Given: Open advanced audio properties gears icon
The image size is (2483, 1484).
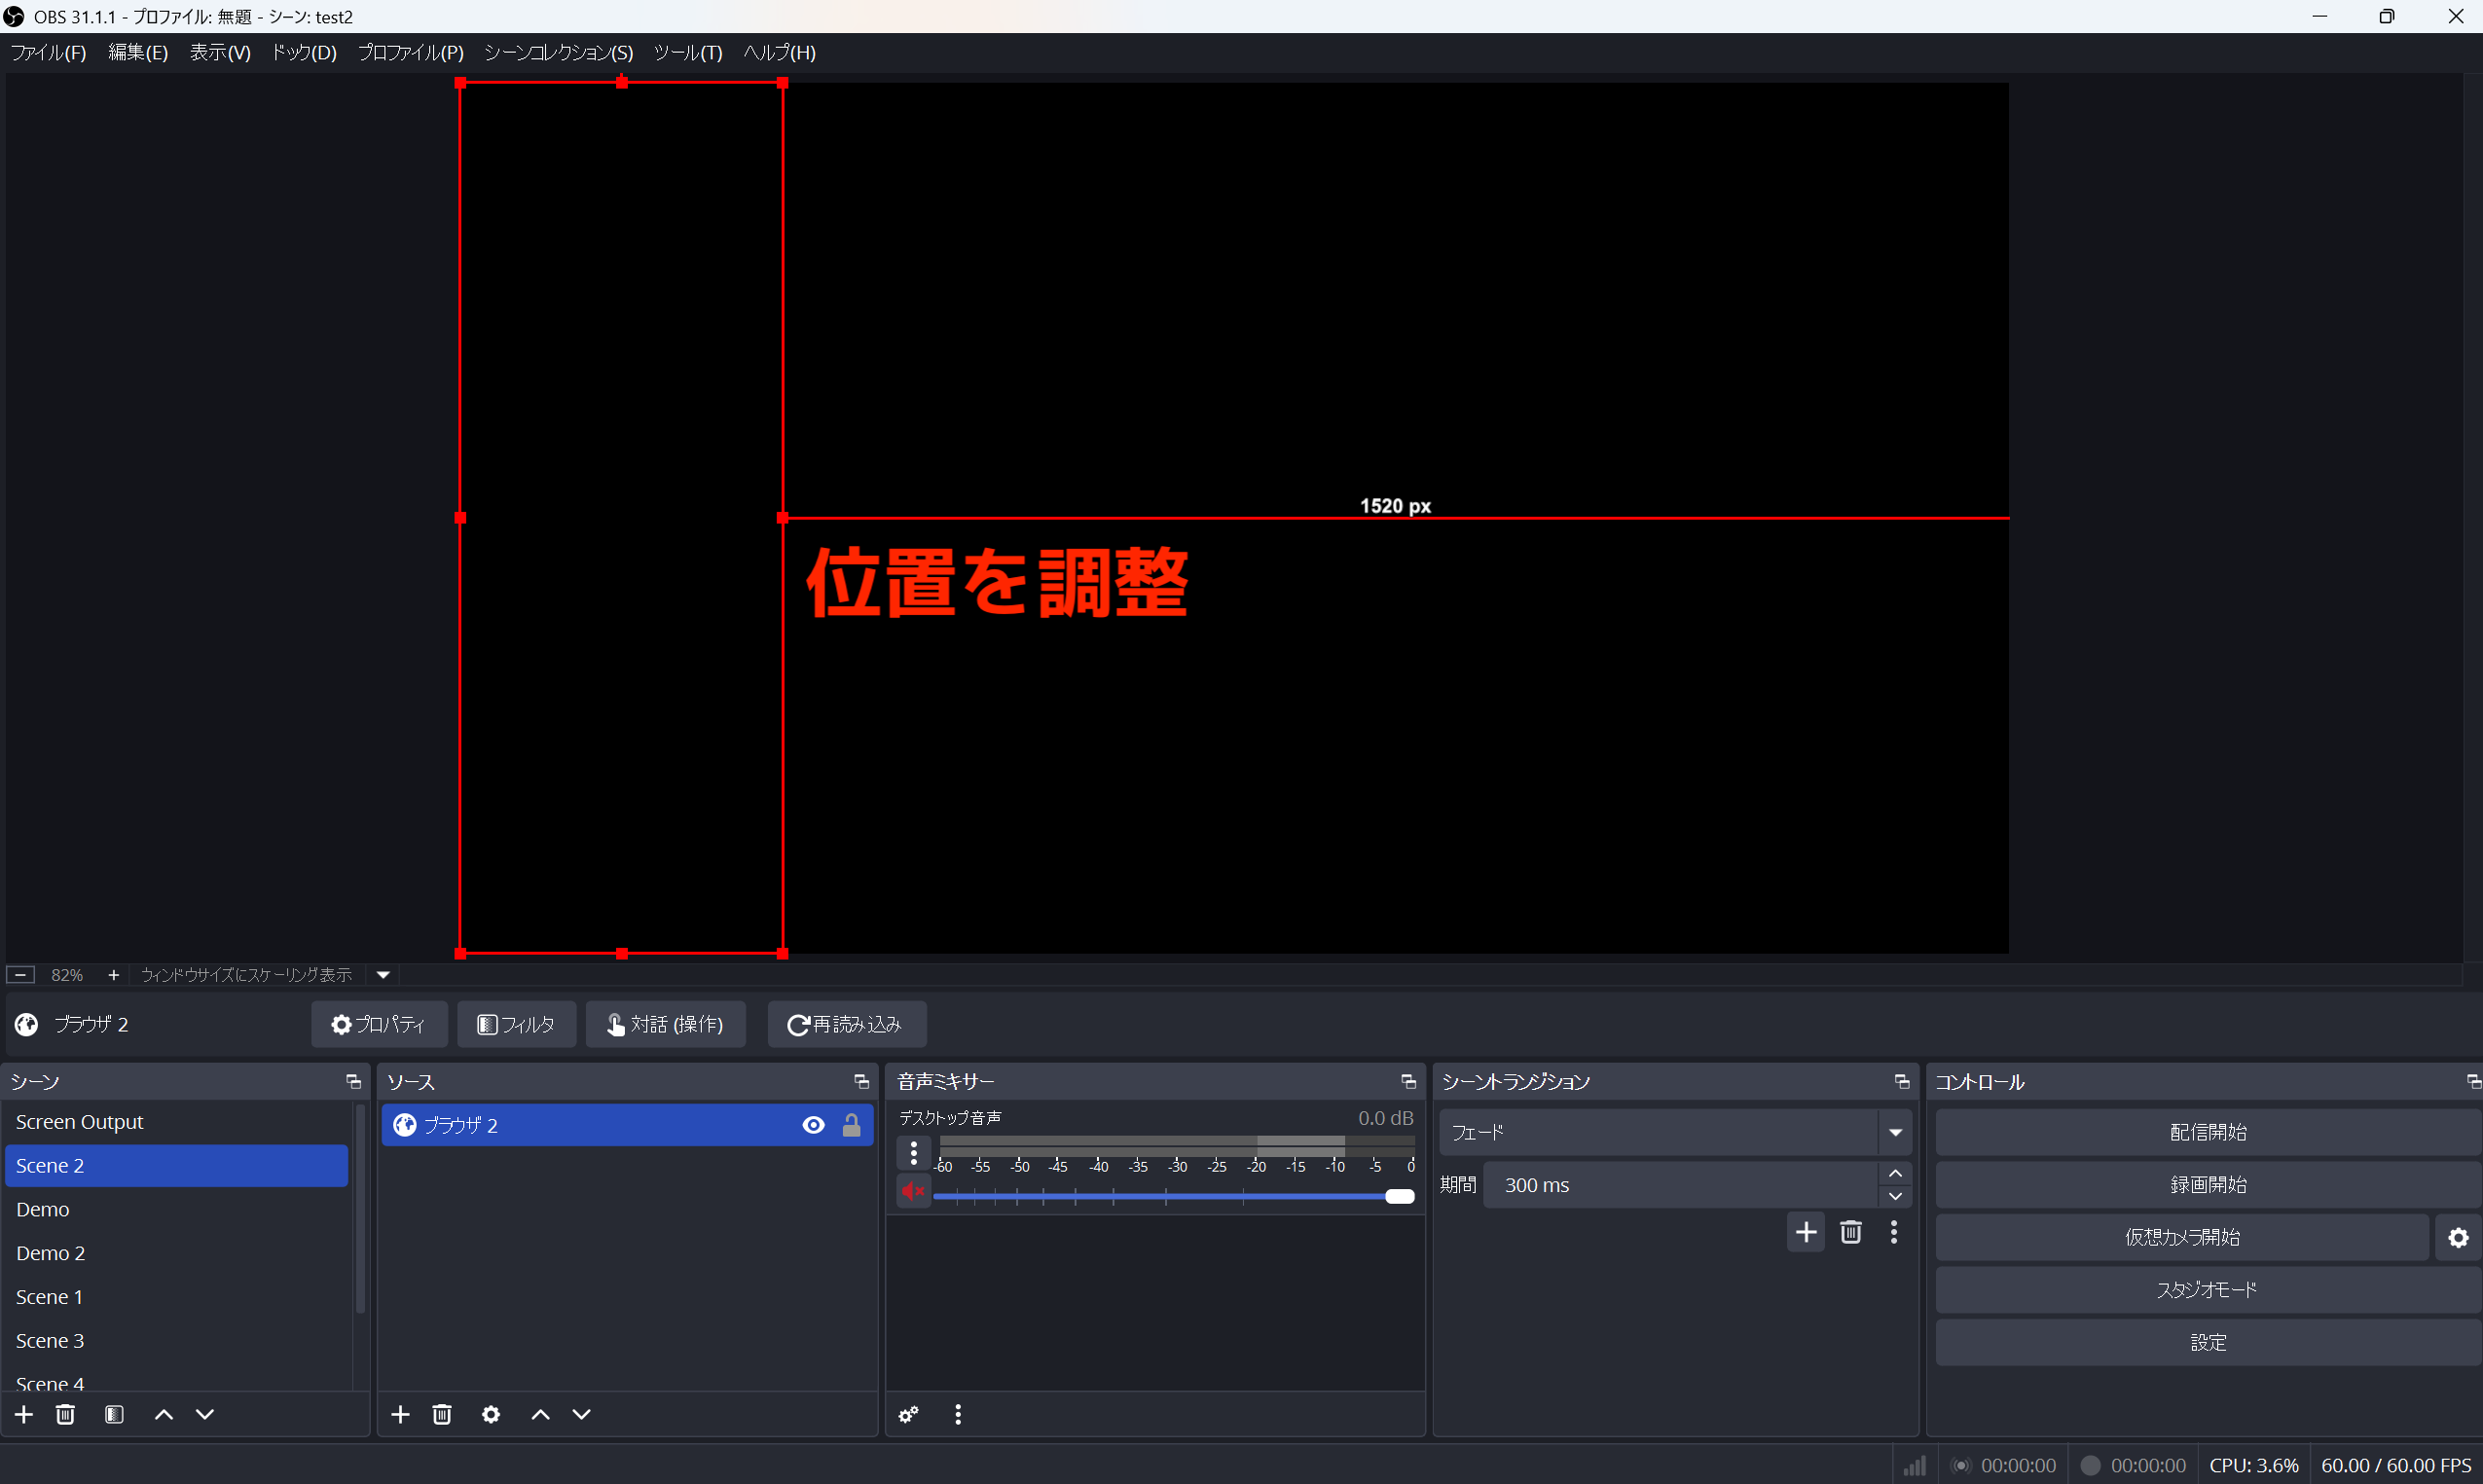Looking at the screenshot, I should point(908,1414).
